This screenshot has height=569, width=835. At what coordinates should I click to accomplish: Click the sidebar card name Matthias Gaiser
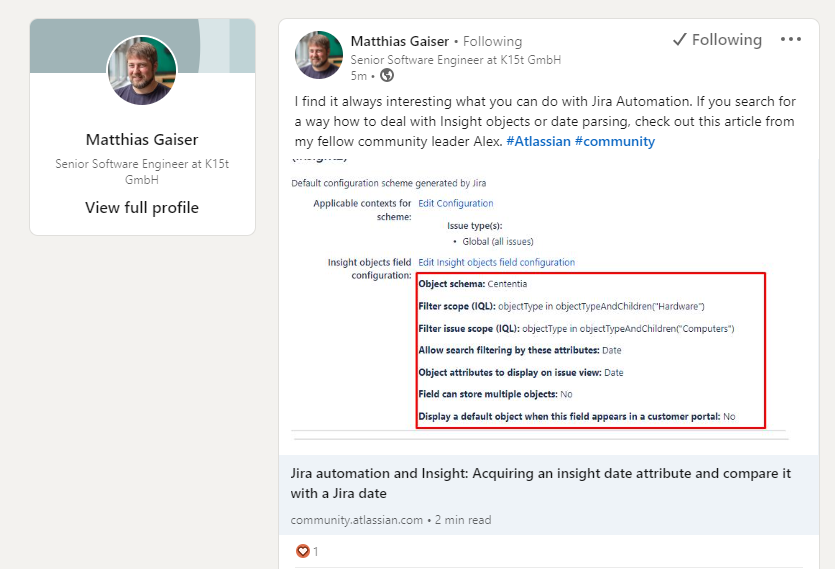click(142, 140)
